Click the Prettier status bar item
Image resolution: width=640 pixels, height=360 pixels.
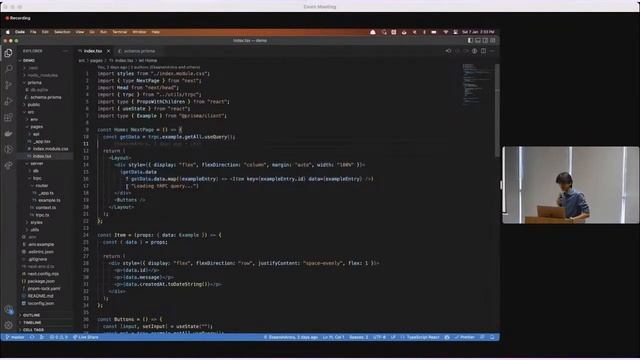(x=464, y=338)
